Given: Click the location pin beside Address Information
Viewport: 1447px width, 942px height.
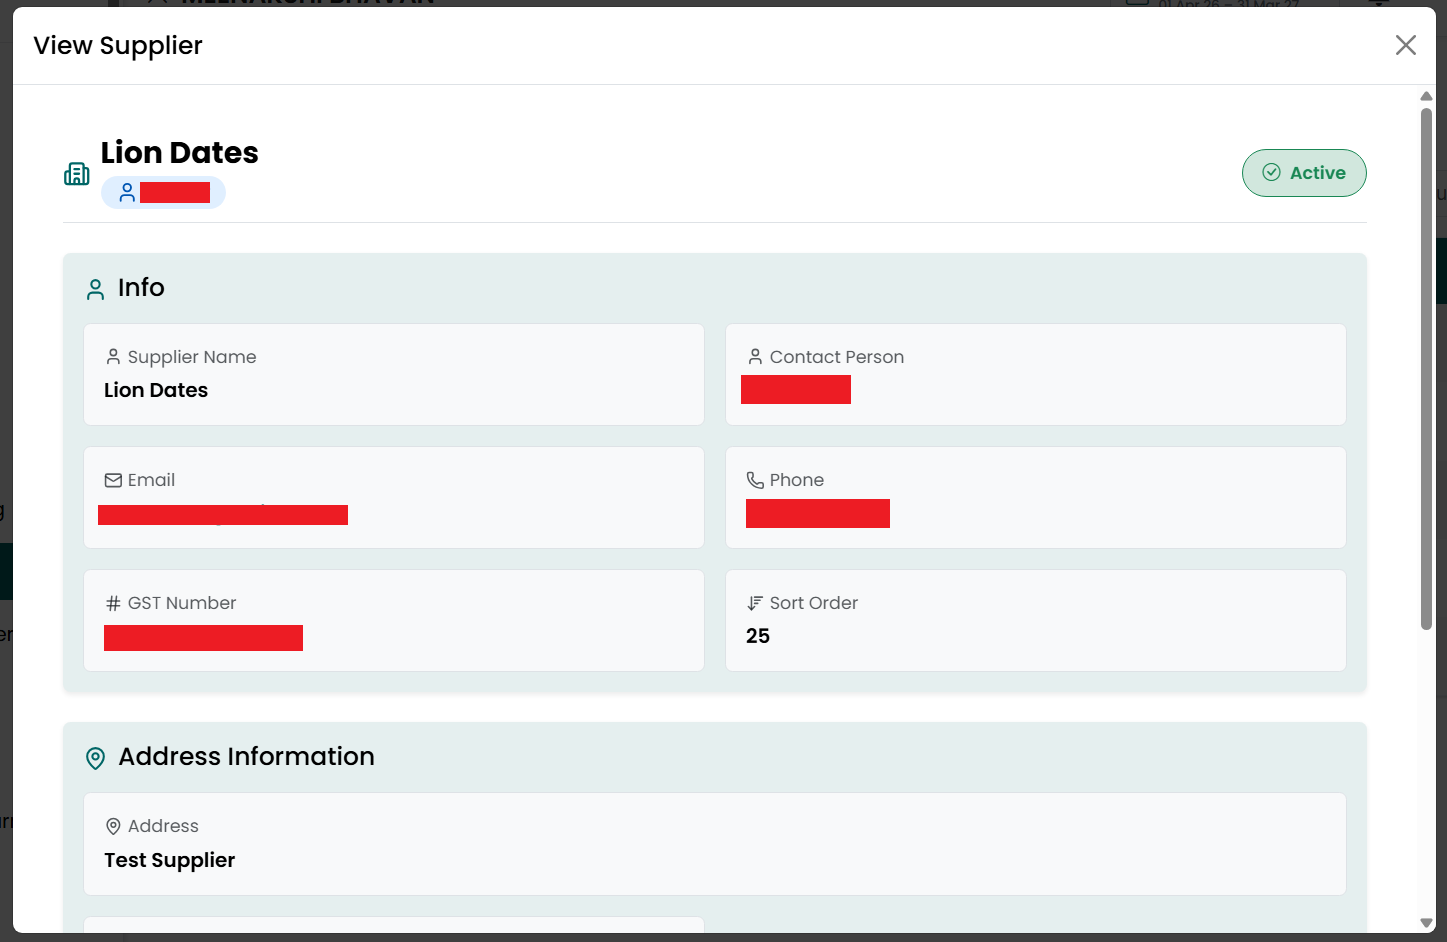Looking at the screenshot, I should point(96,758).
